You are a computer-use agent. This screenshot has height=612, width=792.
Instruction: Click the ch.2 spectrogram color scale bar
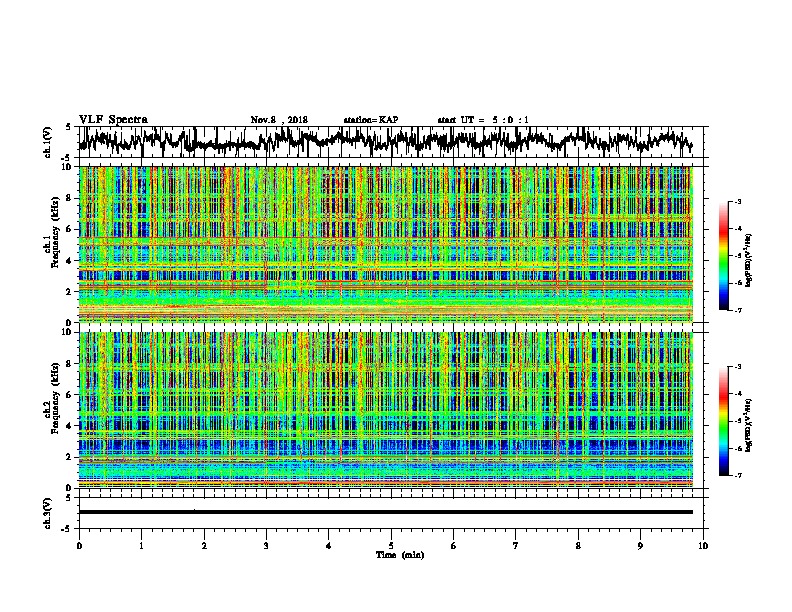pyautogui.click(x=723, y=421)
